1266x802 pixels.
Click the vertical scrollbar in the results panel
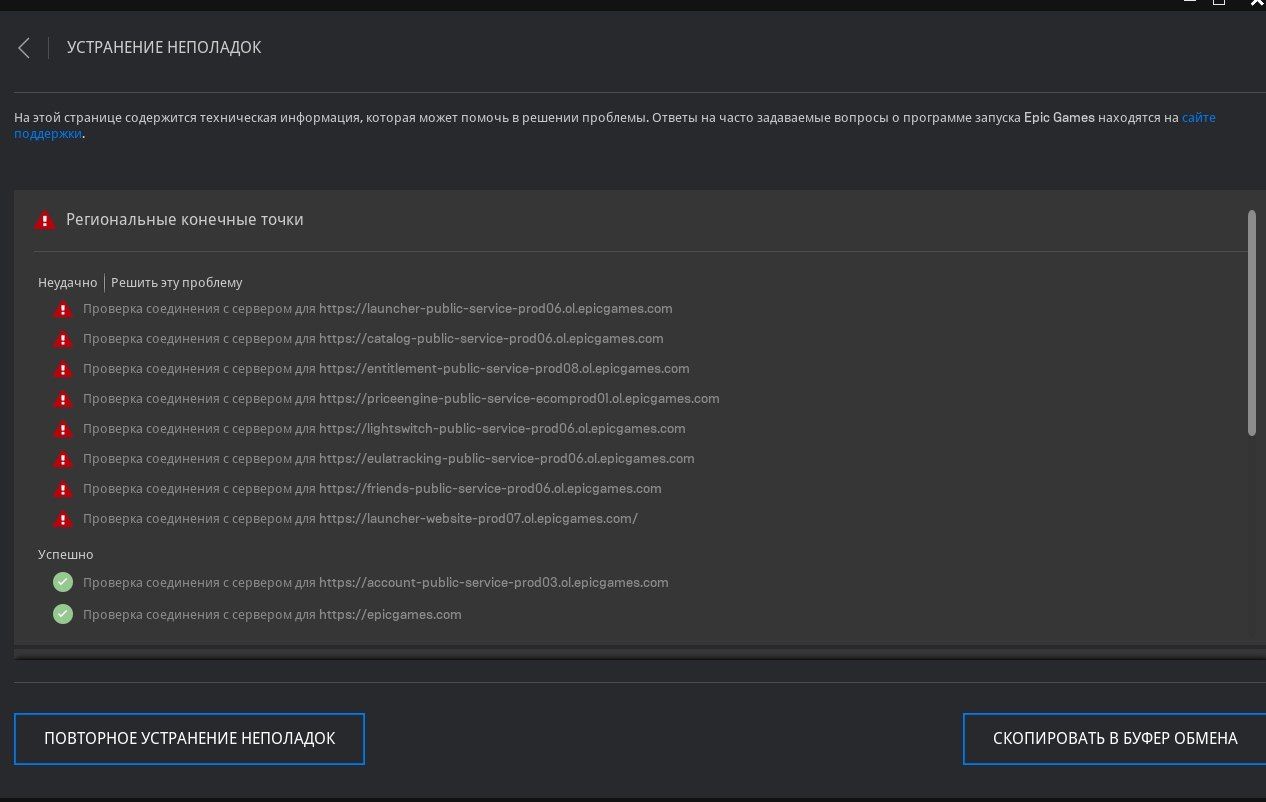click(1251, 322)
